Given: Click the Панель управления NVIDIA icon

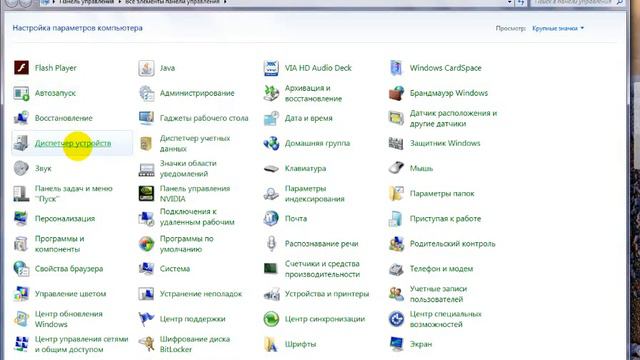Looking at the screenshot, I should click(x=146, y=193).
